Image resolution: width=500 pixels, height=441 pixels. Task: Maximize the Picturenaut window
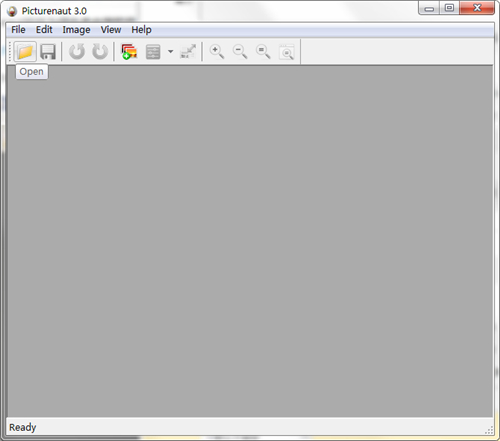449,8
